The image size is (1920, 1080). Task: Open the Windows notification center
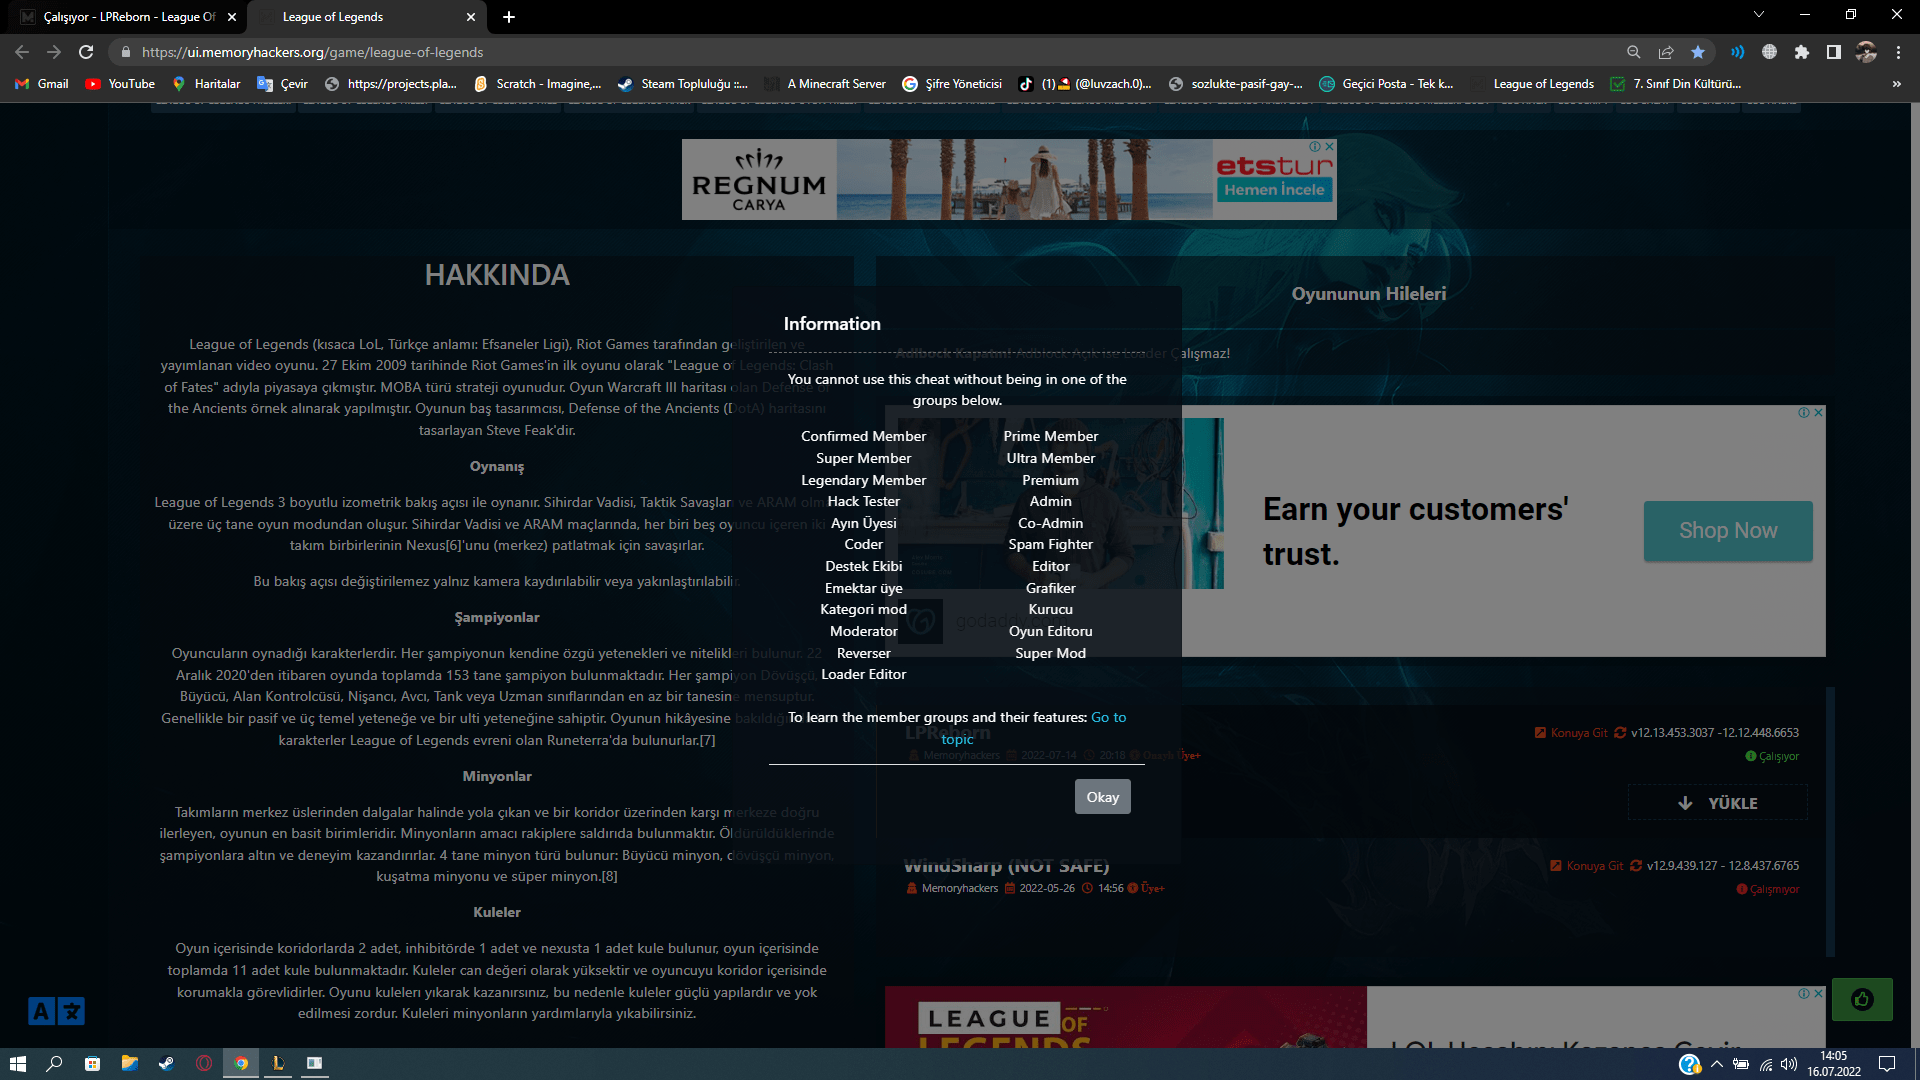click(1887, 1064)
